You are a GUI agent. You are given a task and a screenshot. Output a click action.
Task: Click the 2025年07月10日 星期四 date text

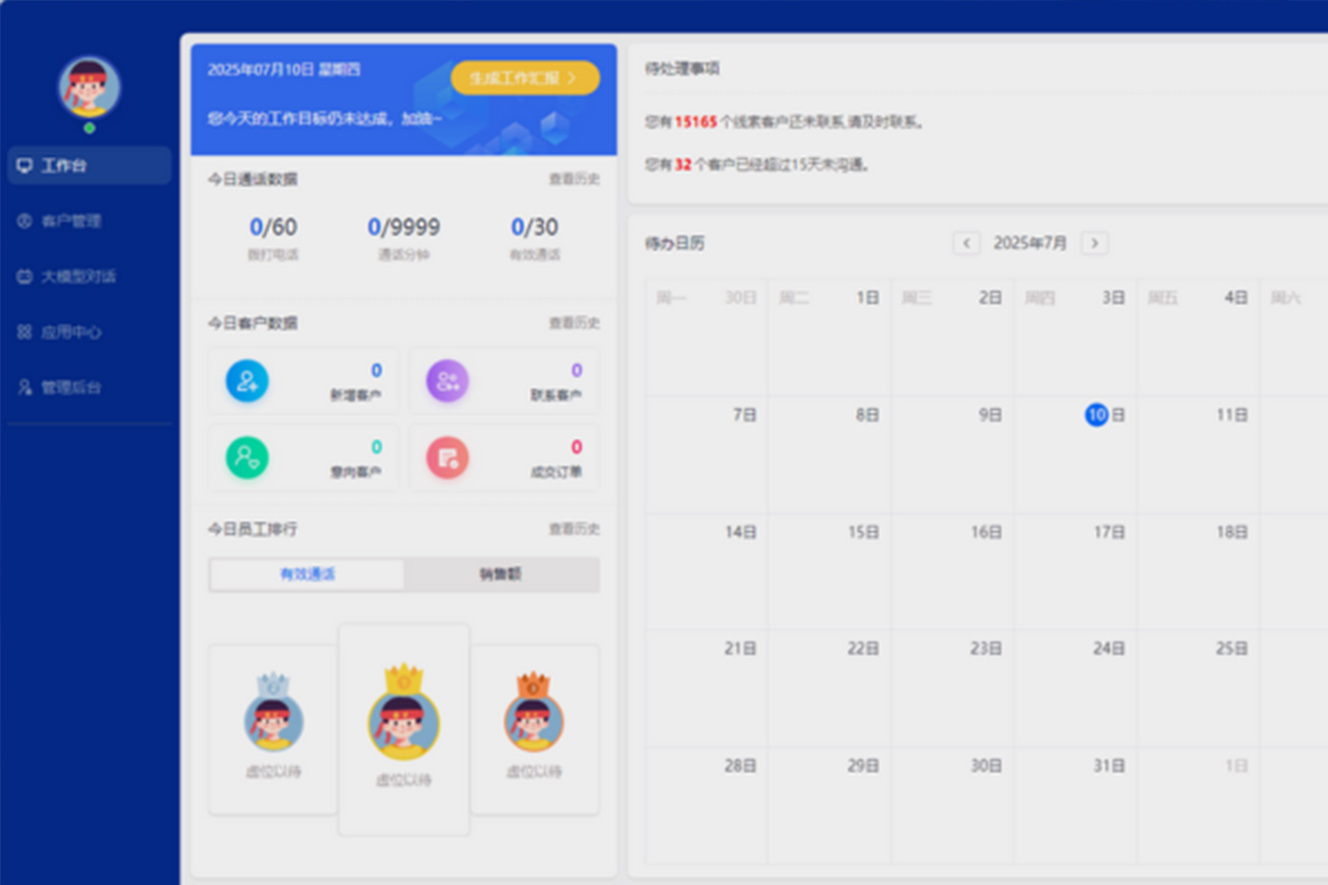(x=284, y=70)
